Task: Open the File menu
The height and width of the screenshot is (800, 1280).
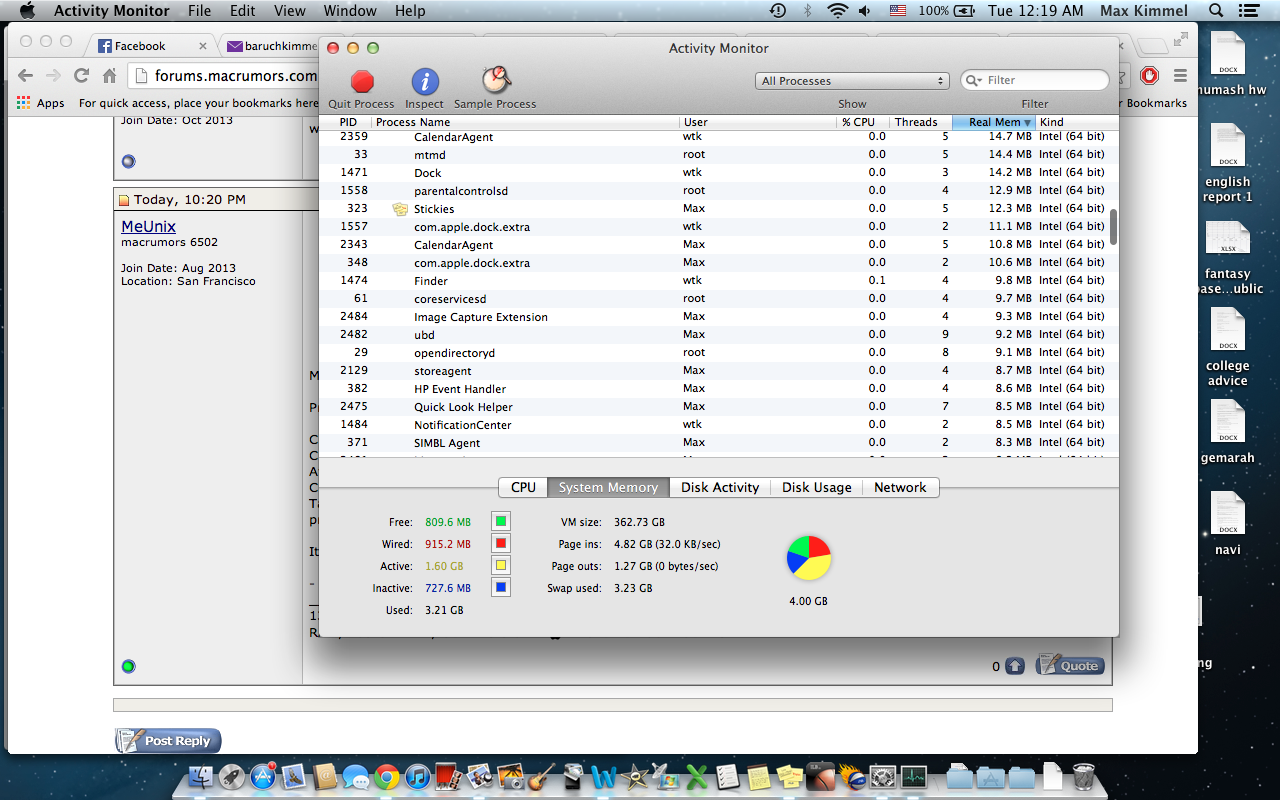Action: [x=199, y=11]
